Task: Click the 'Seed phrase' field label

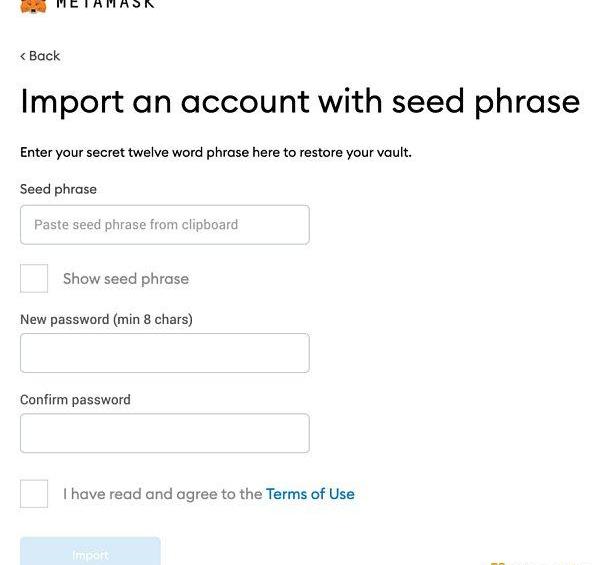Action: (x=58, y=189)
